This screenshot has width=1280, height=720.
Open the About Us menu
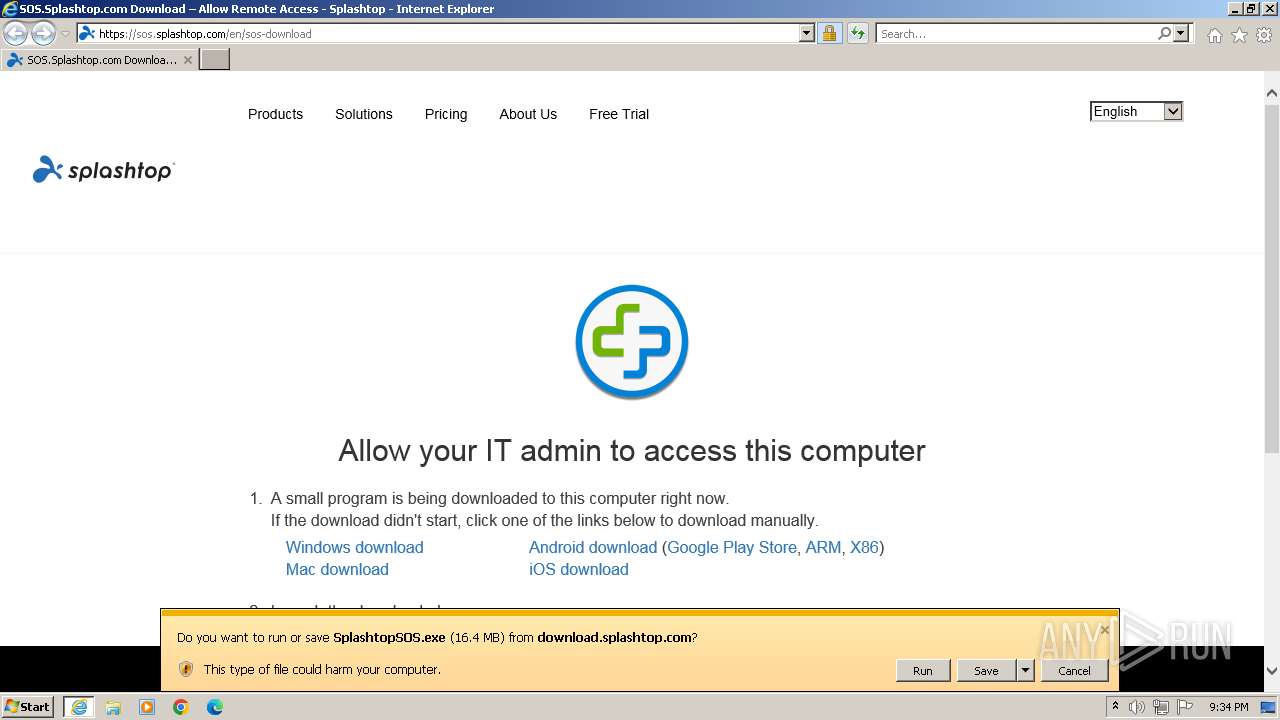click(528, 114)
